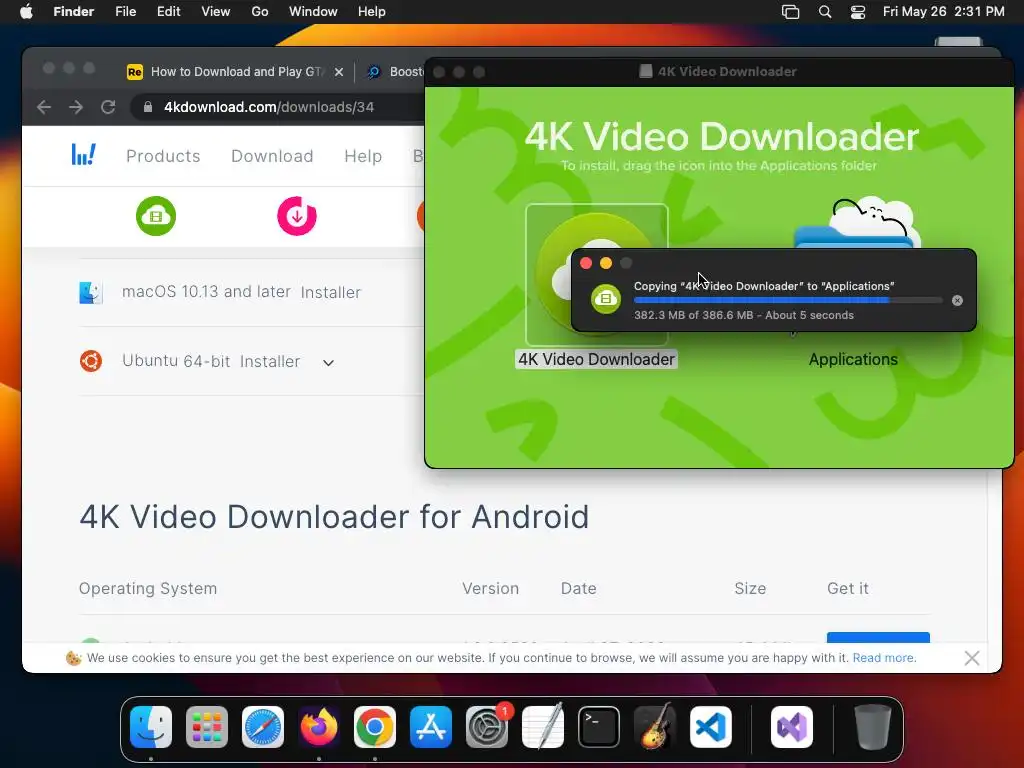Open the Go menu
The height and width of the screenshot is (768, 1024).
tap(260, 12)
